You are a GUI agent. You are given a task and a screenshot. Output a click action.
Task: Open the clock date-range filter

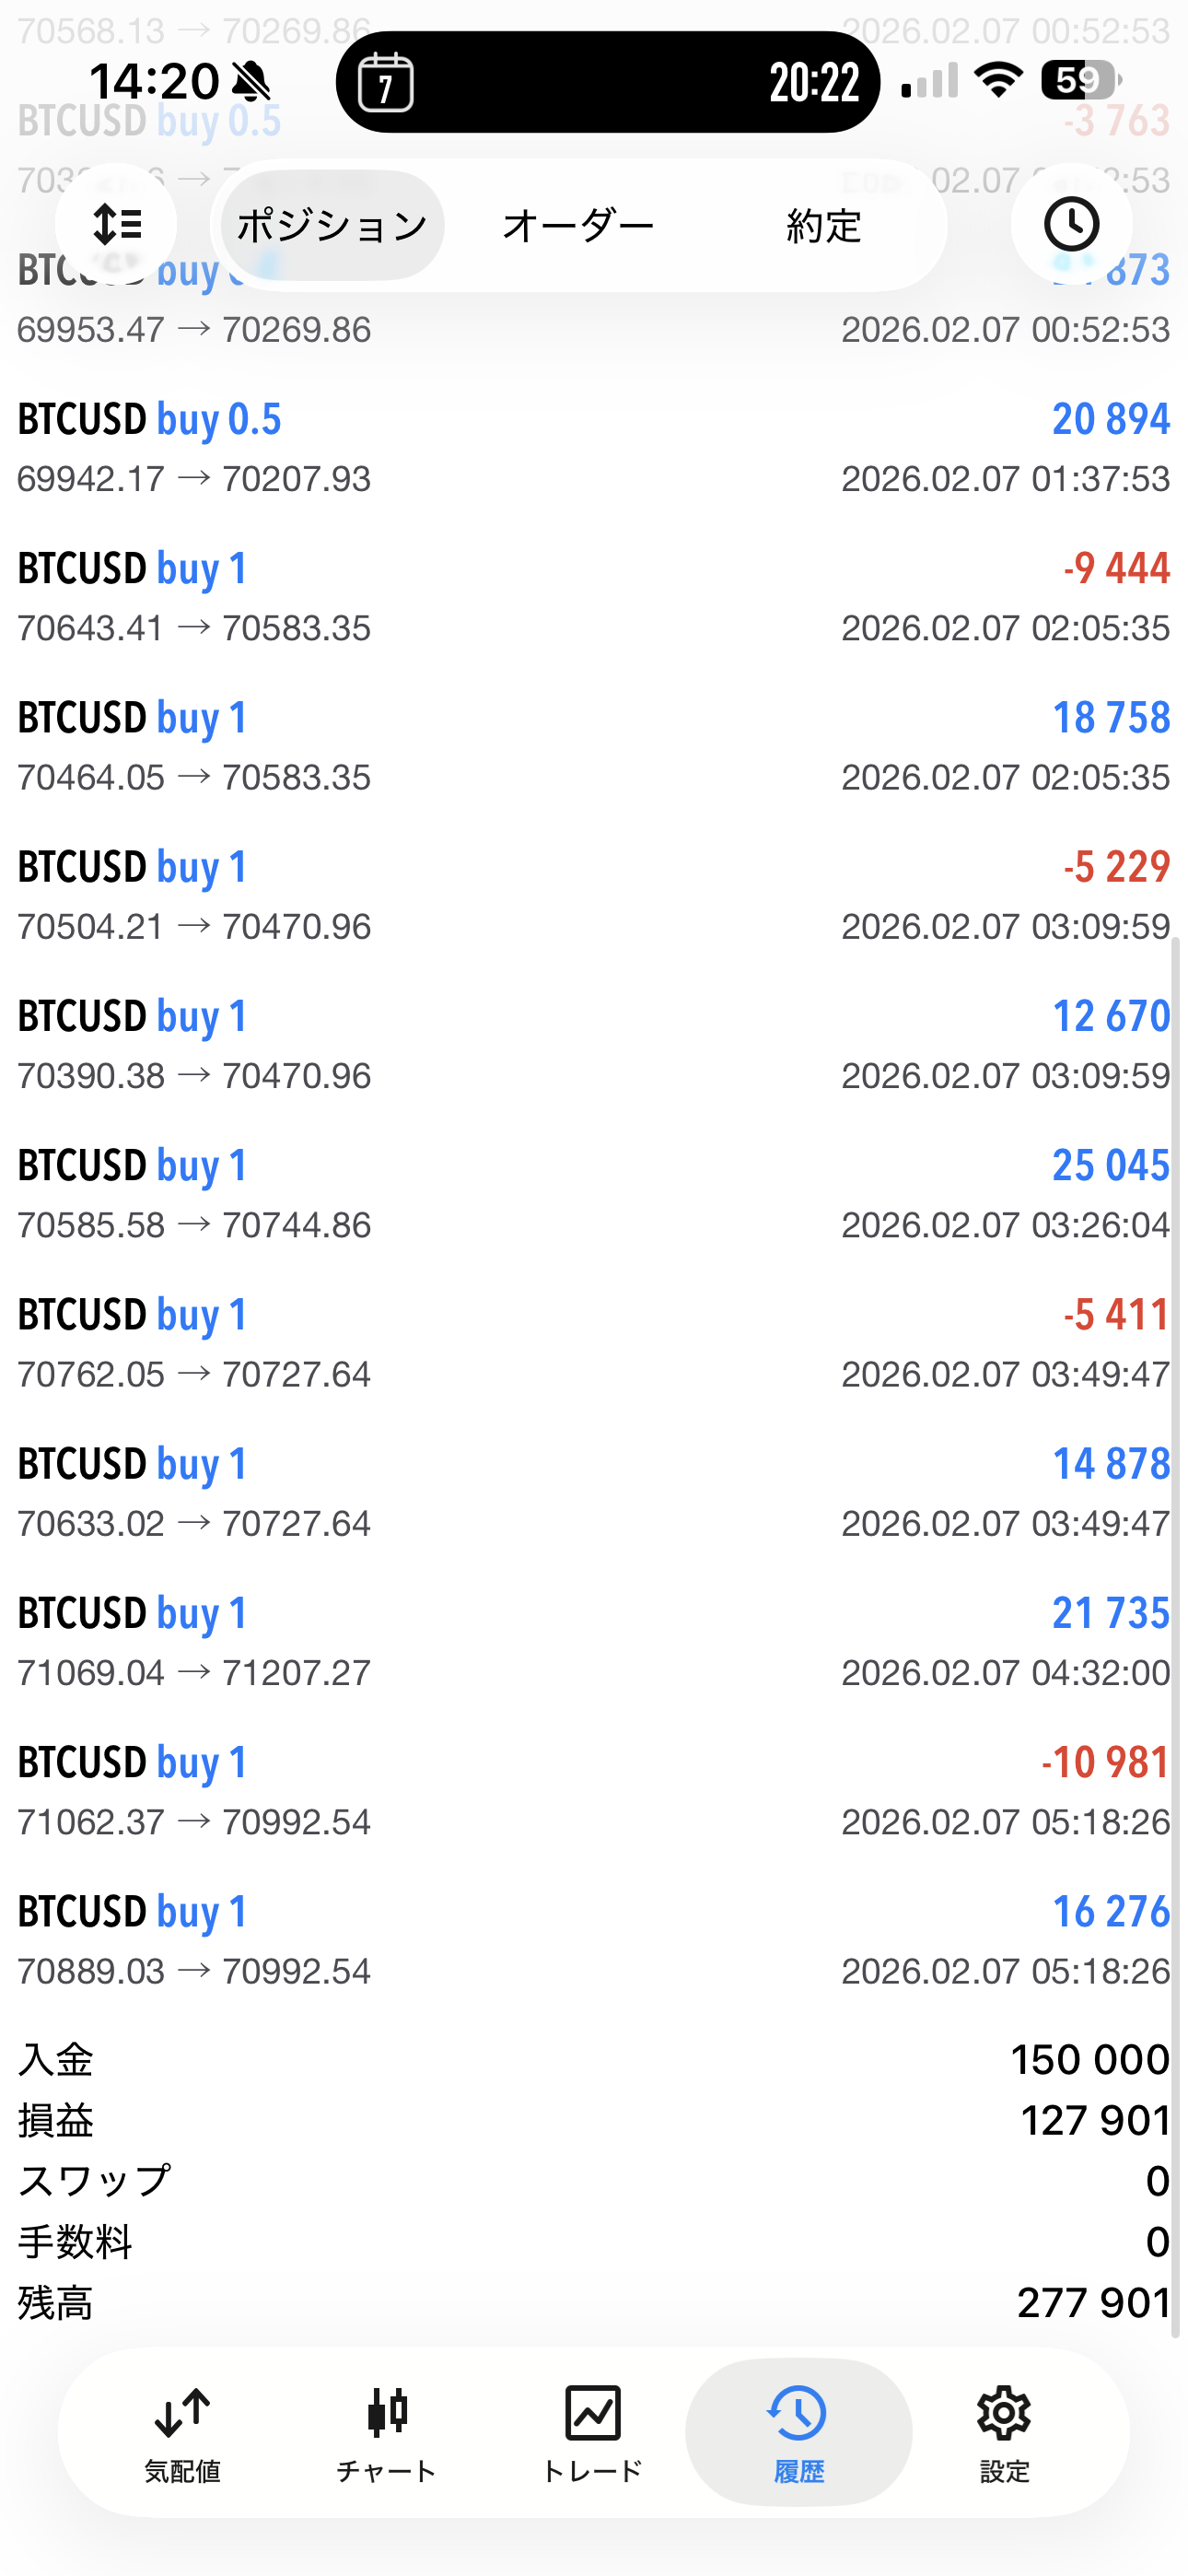pyautogui.click(x=1071, y=225)
